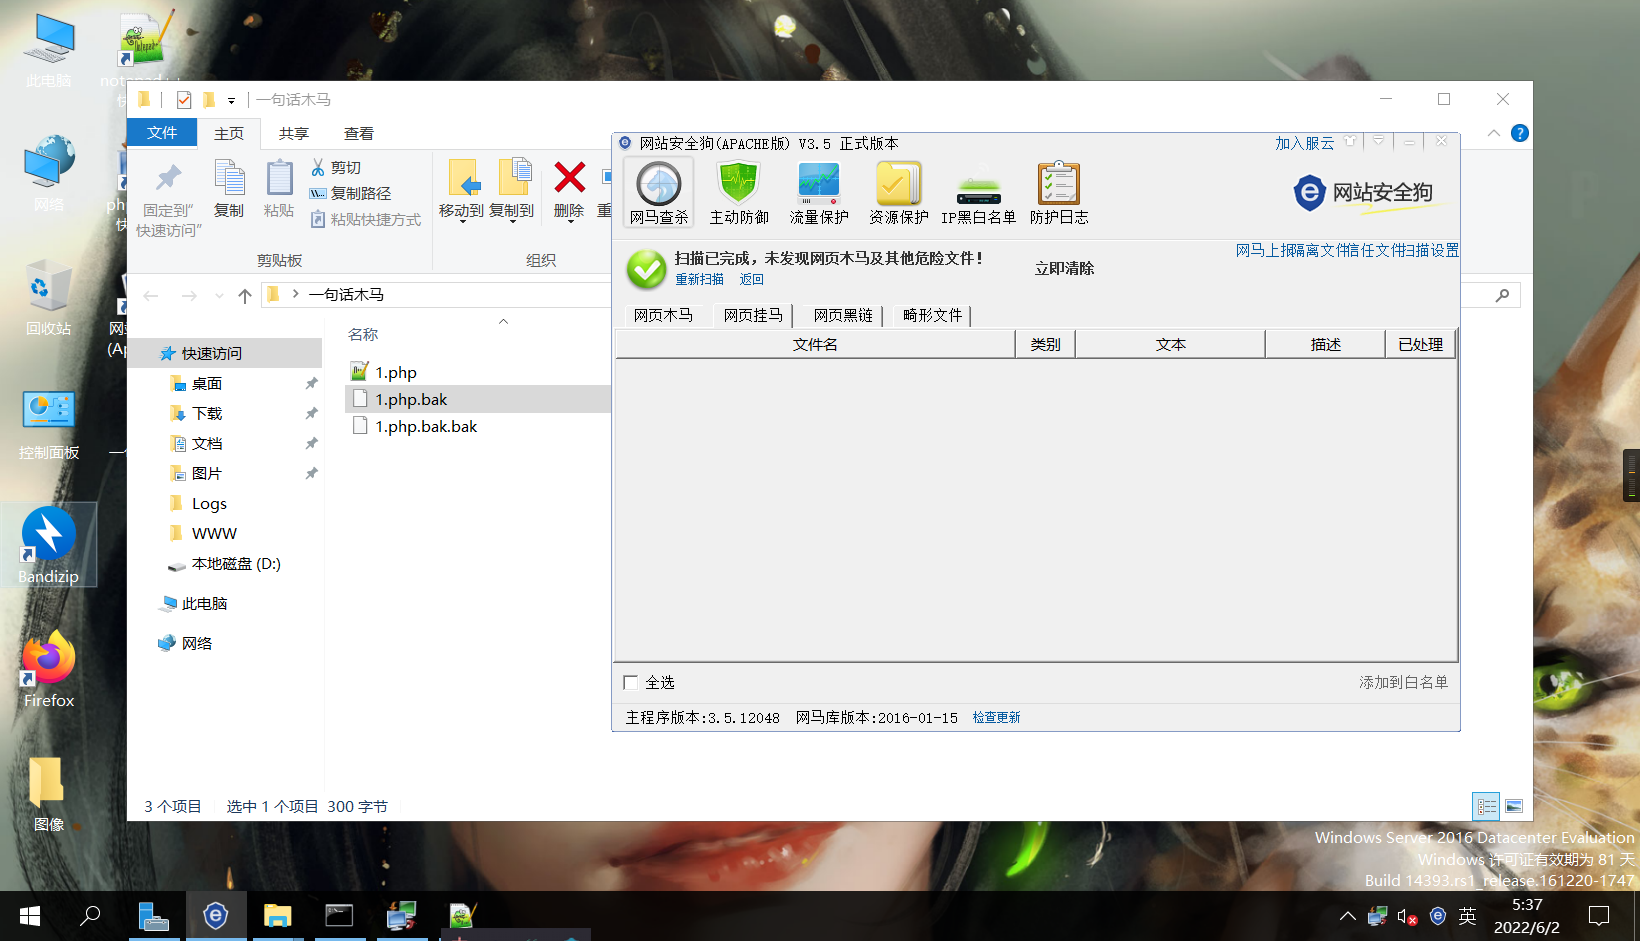Click the 重新扫描 rescan link

[x=700, y=279]
